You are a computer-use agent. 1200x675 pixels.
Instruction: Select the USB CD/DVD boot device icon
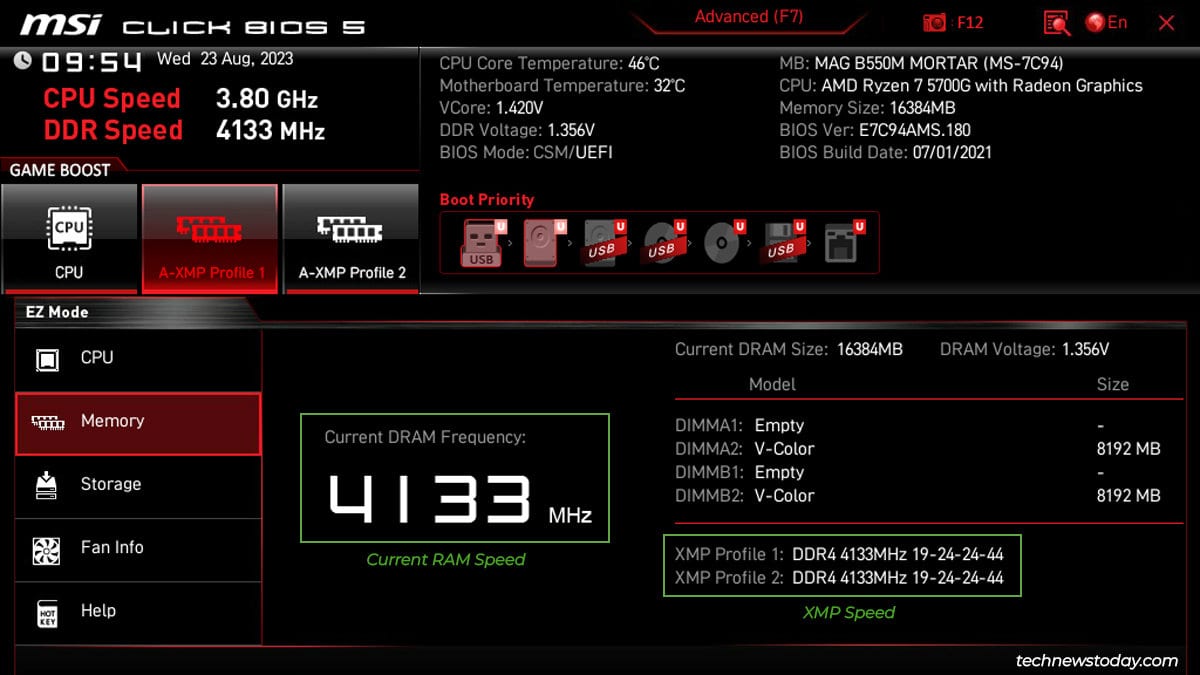point(663,242)
